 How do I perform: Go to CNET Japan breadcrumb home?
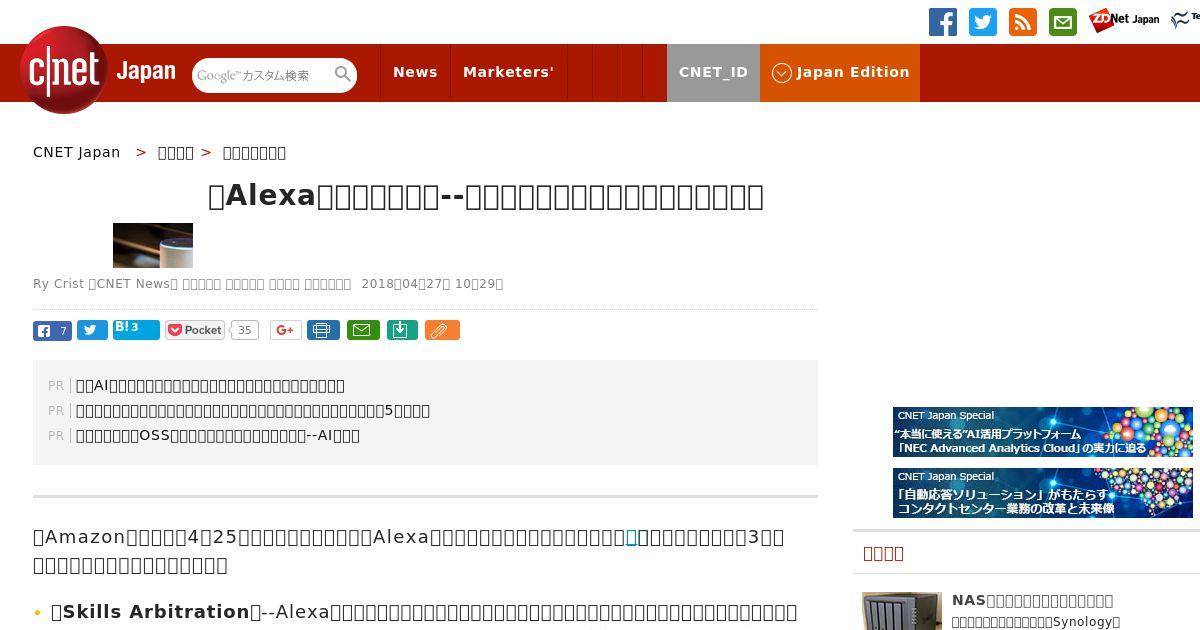[76, 152]
